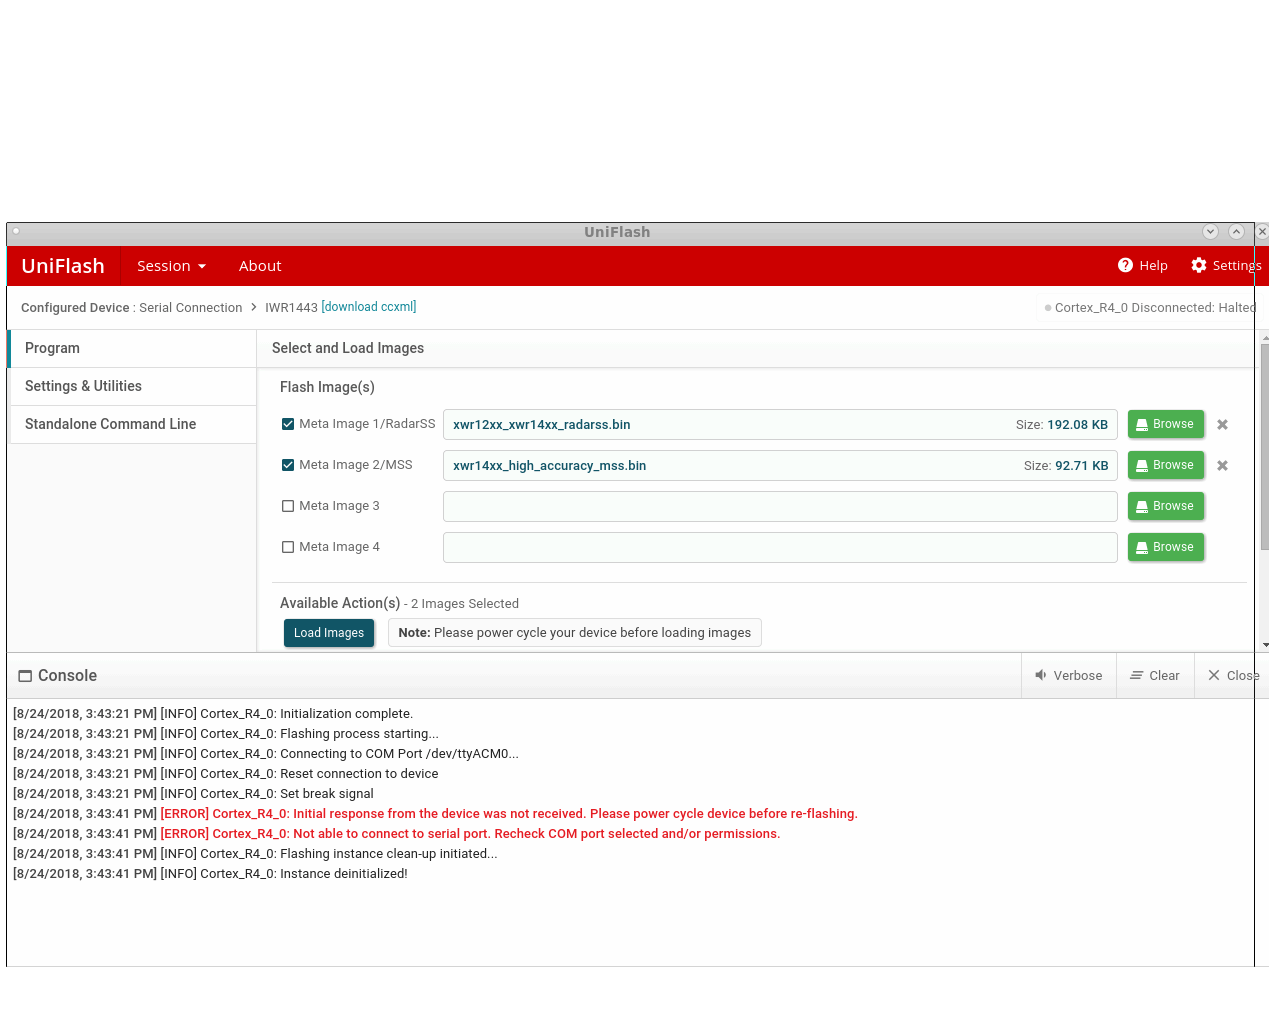1280x1024 pixels.
Task: Click the Console panel window icon
Action: 25,676
